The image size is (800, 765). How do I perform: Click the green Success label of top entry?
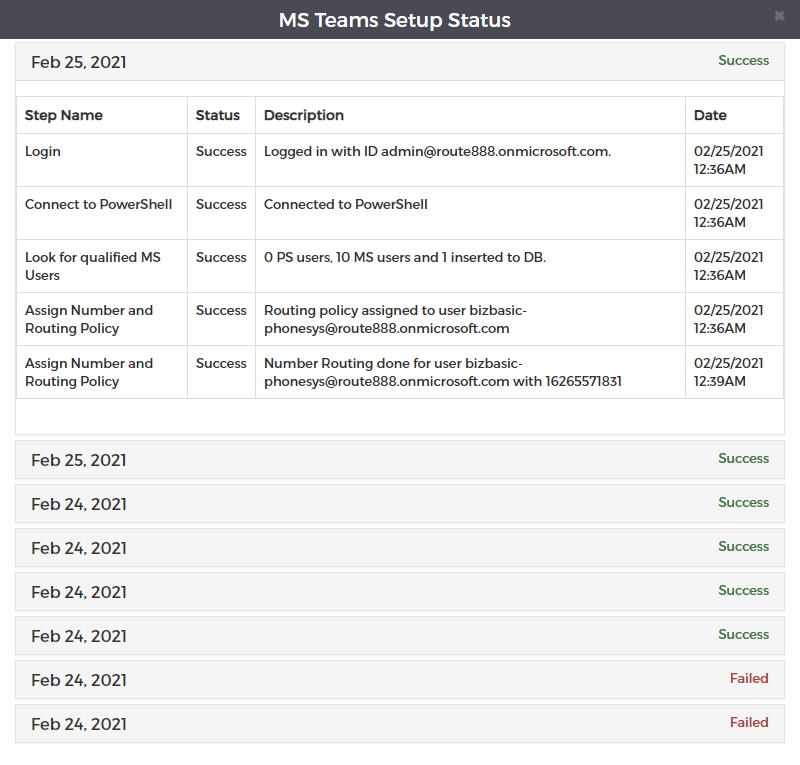point(743,60)
